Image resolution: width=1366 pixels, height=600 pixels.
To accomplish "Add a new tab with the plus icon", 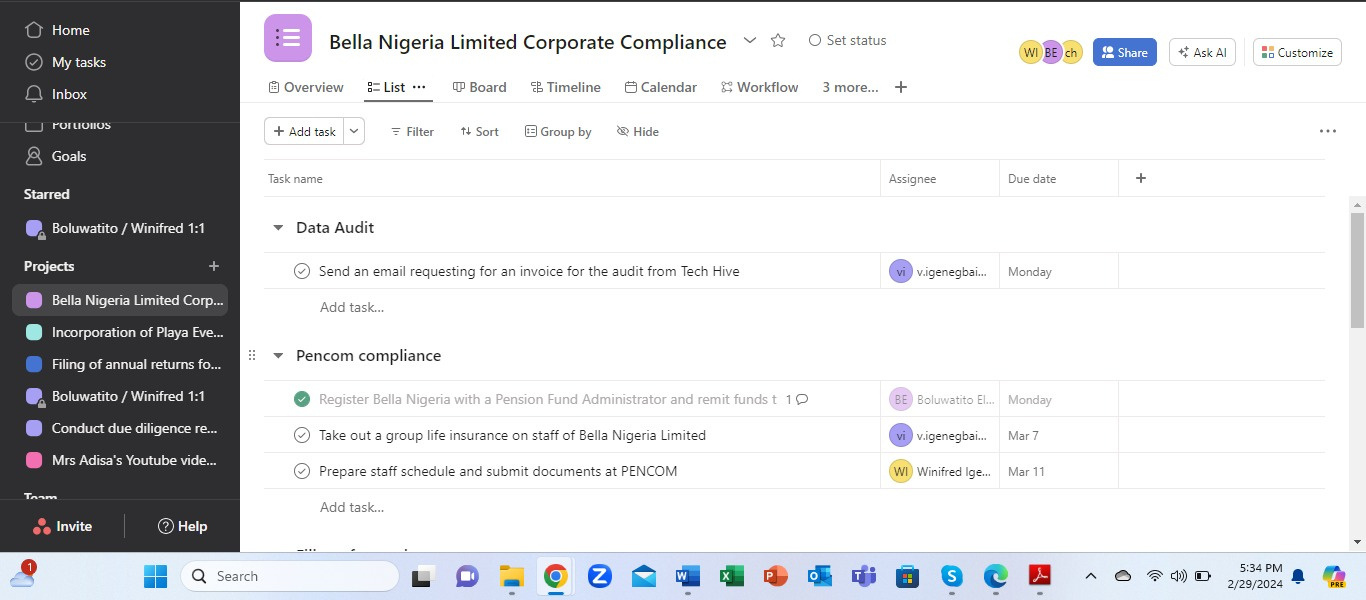I will coord(901,87).
